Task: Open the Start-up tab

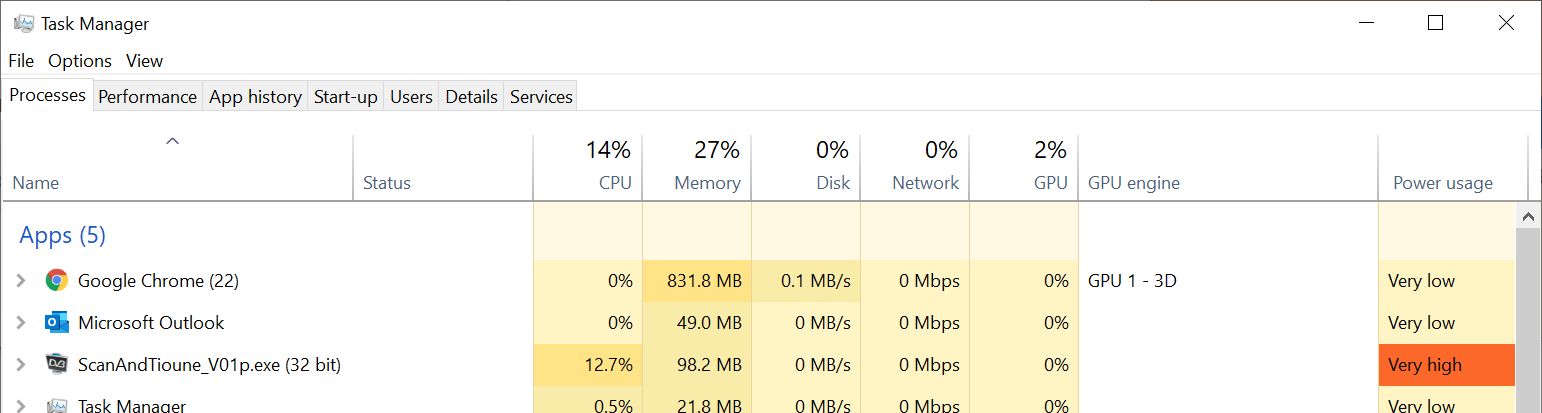Action: (x=345, y=97)
